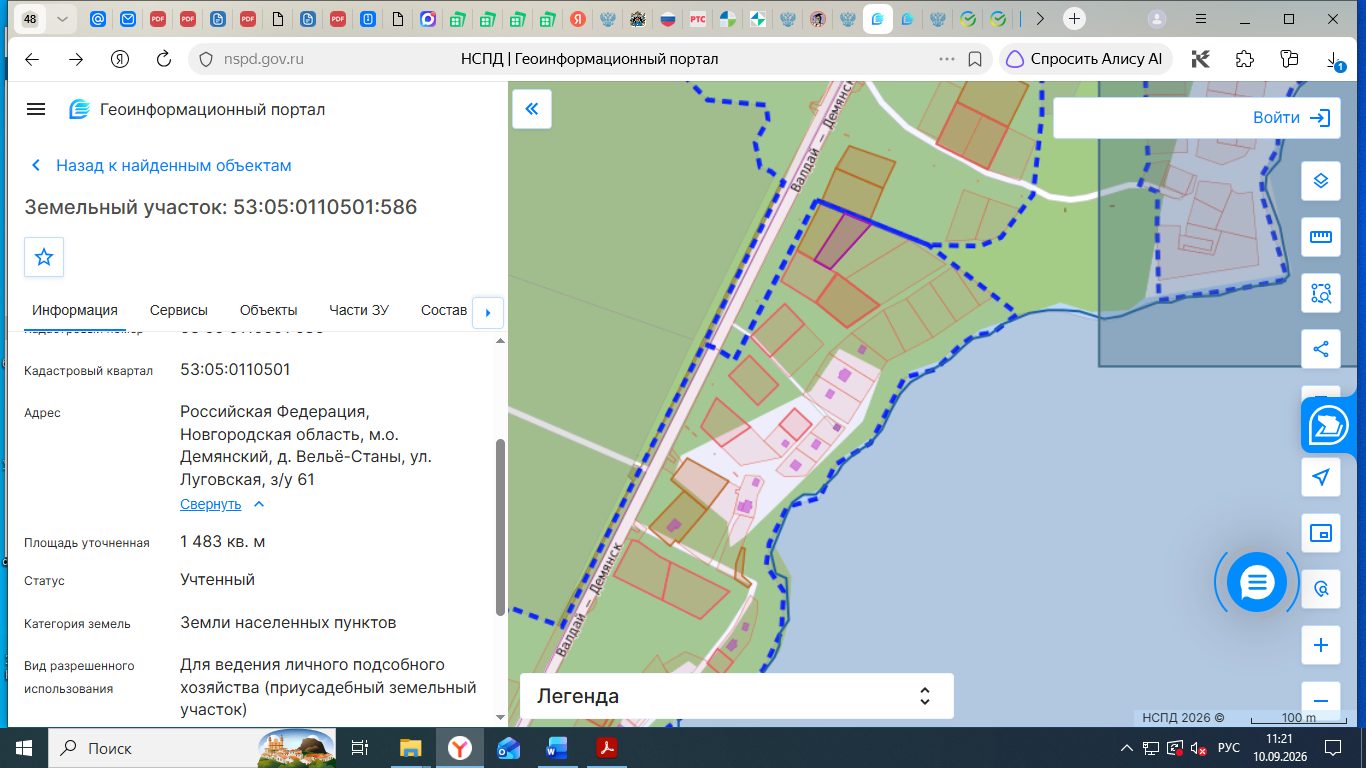The width and height of the screenshot is (1366, 768).
Task: Switch to the Части ЗУ tab
Action: click(x=359, y=310)
